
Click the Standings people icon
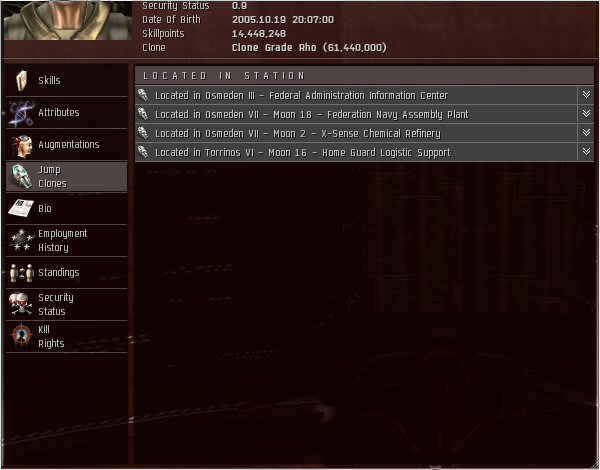pyautogui.click(x=22, y=273)
